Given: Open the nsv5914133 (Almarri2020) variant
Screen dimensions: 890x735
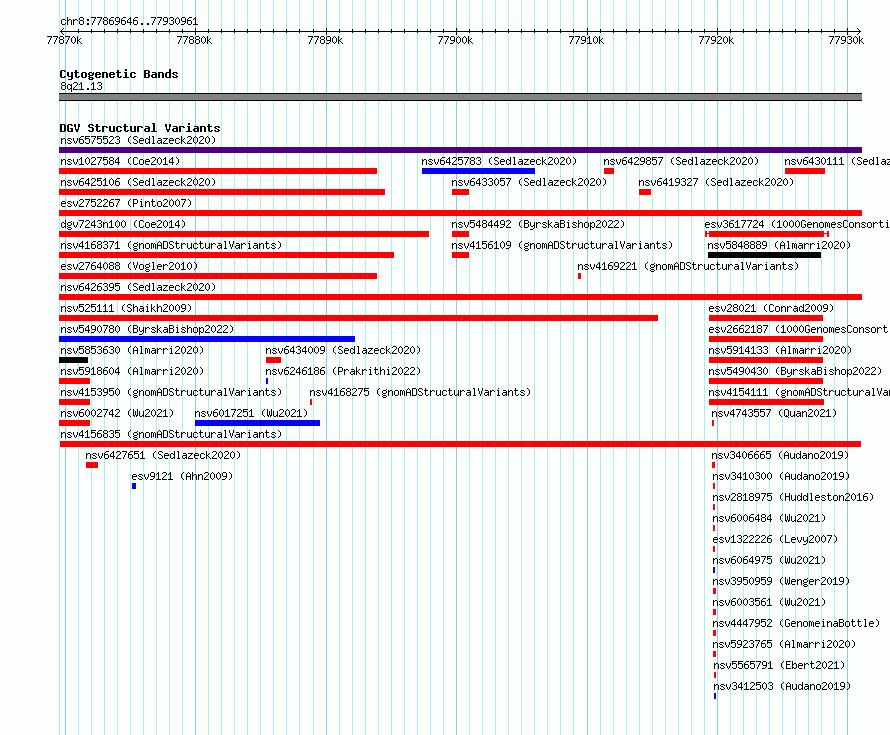Looking at the screenshot, I should [x=780, y=350].
